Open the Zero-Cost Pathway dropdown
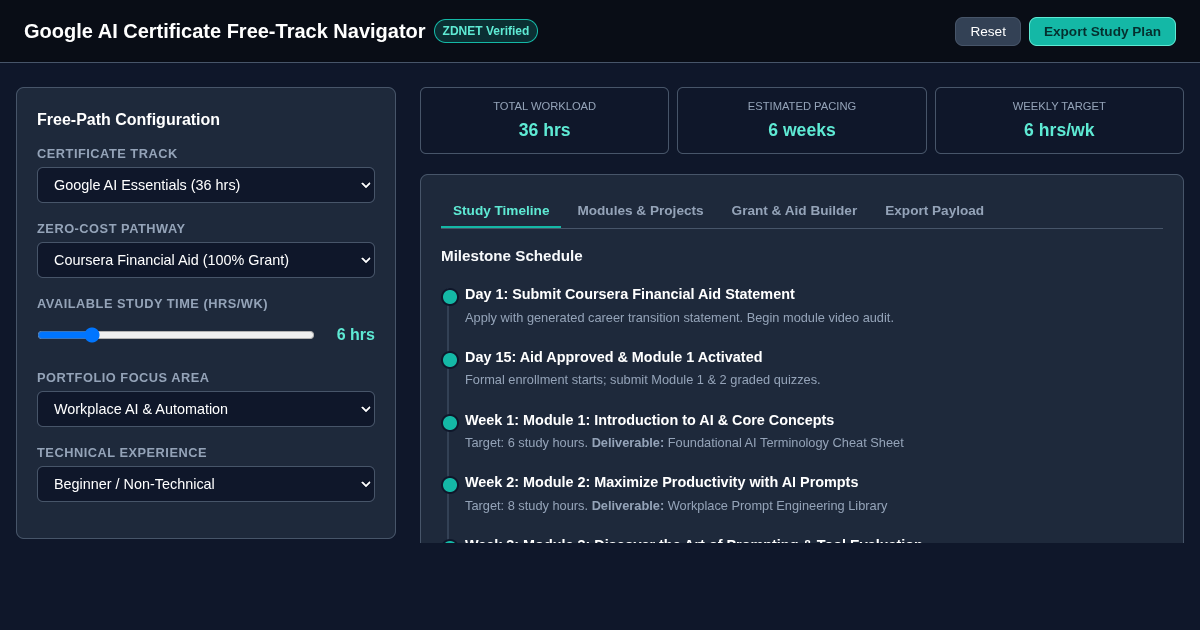 [x=206, y=260]
